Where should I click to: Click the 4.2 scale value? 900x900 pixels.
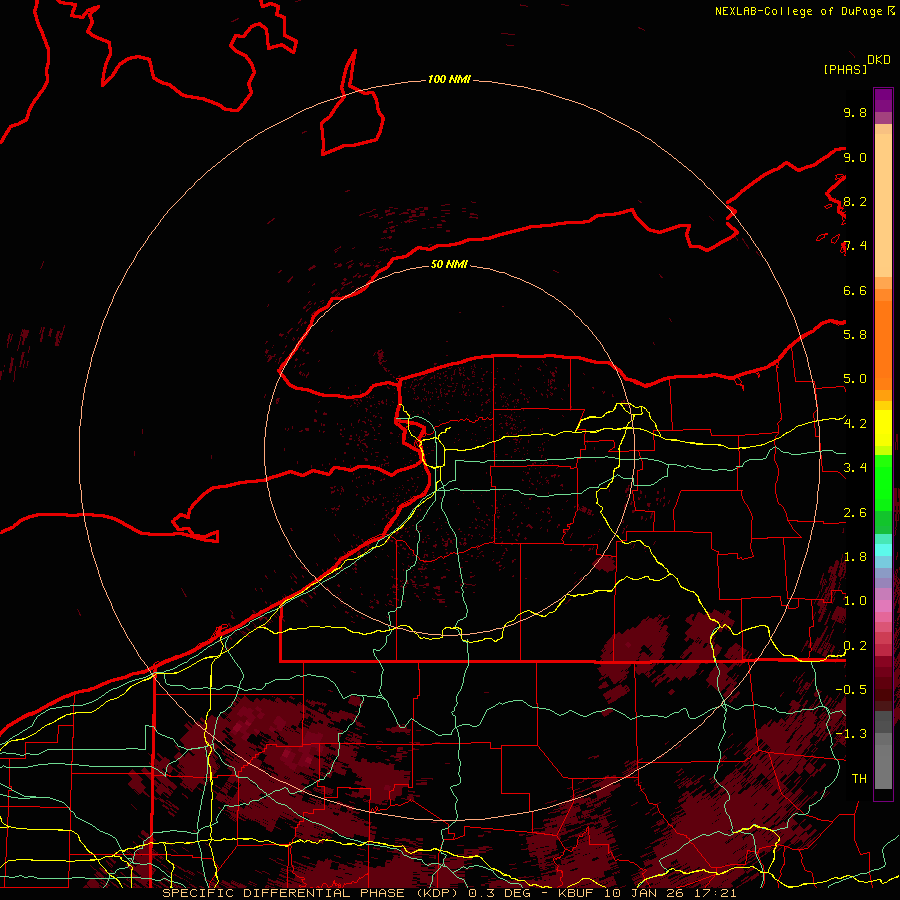point(855,424)
